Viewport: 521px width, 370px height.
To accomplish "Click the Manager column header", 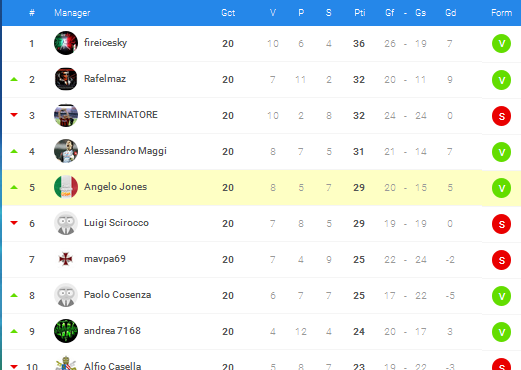I will [72, 13].
